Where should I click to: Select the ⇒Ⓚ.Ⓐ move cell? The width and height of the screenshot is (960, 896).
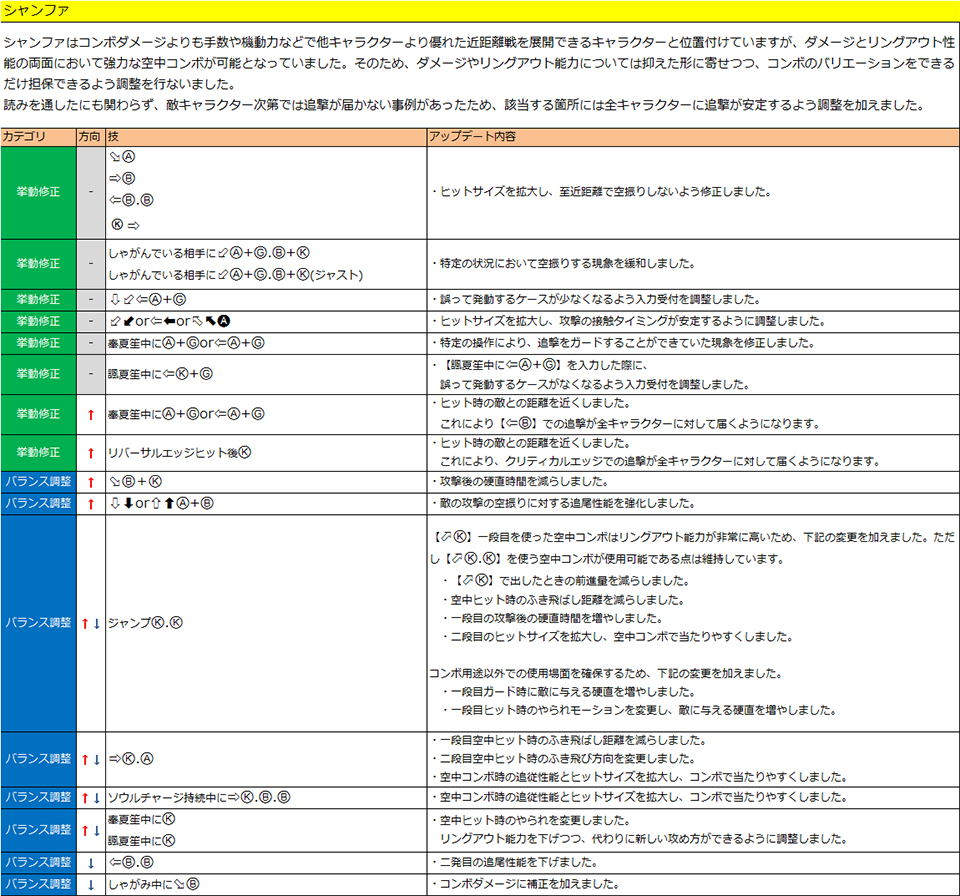[131, 759]
